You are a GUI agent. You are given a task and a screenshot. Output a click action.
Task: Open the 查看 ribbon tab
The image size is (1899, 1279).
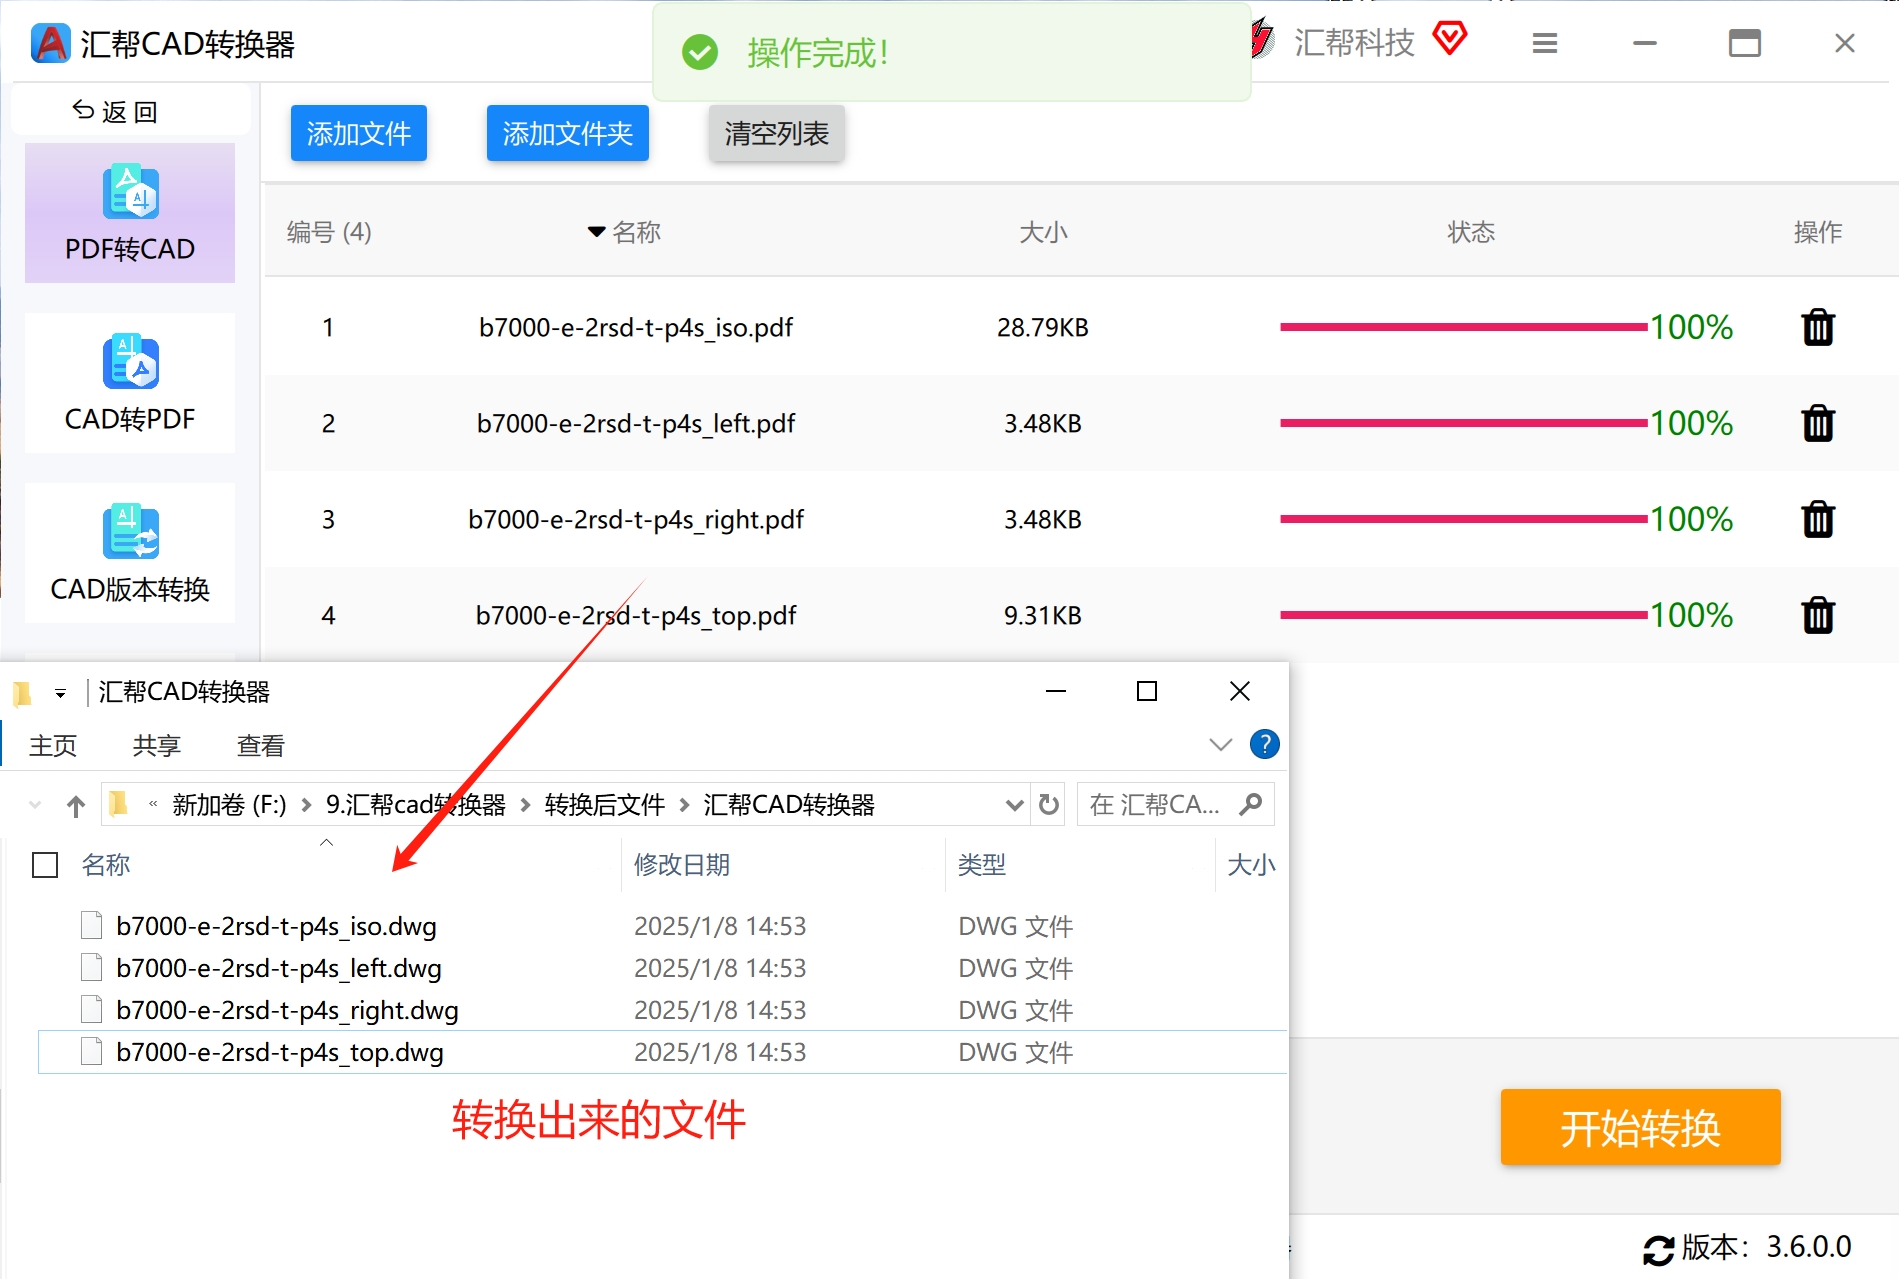(261, 746)
